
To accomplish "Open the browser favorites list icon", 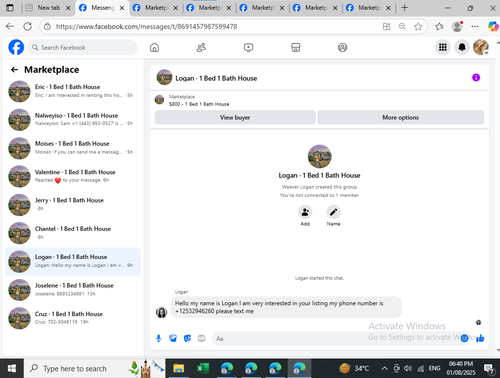I will click(x=439, y=26).
